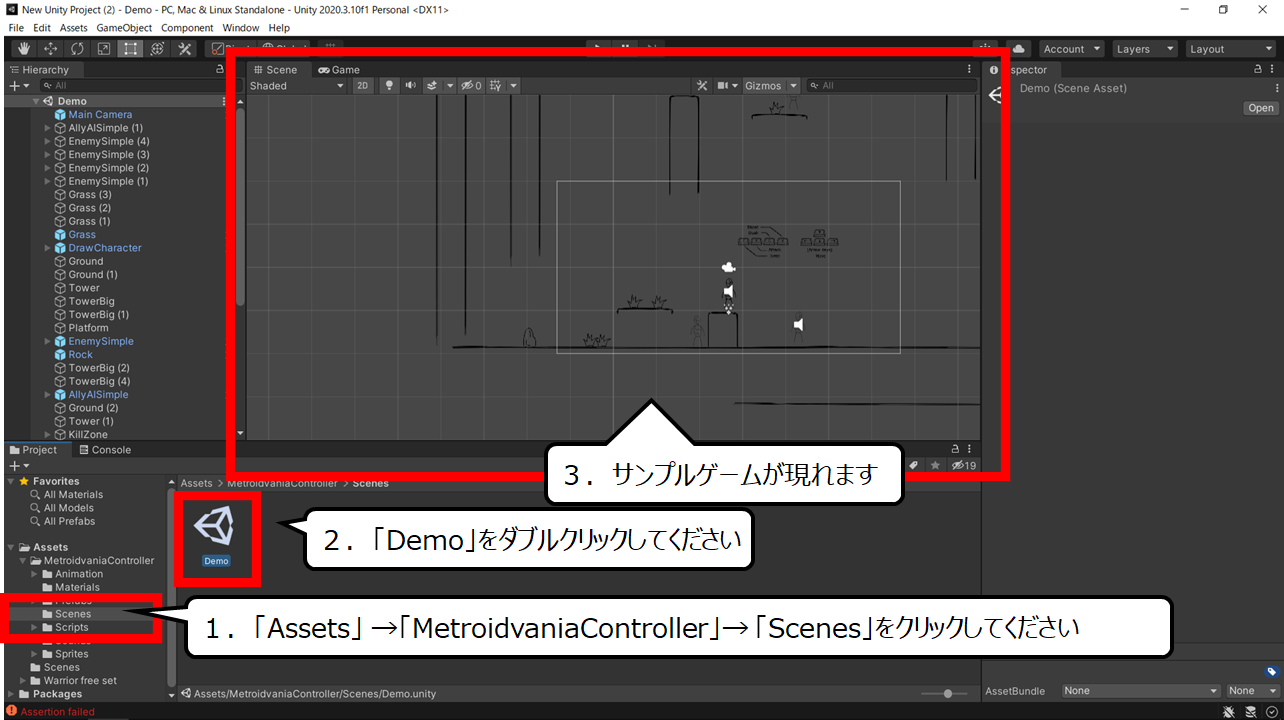
Task: Open the Scene component tools icon
Action: coord(702,86)
